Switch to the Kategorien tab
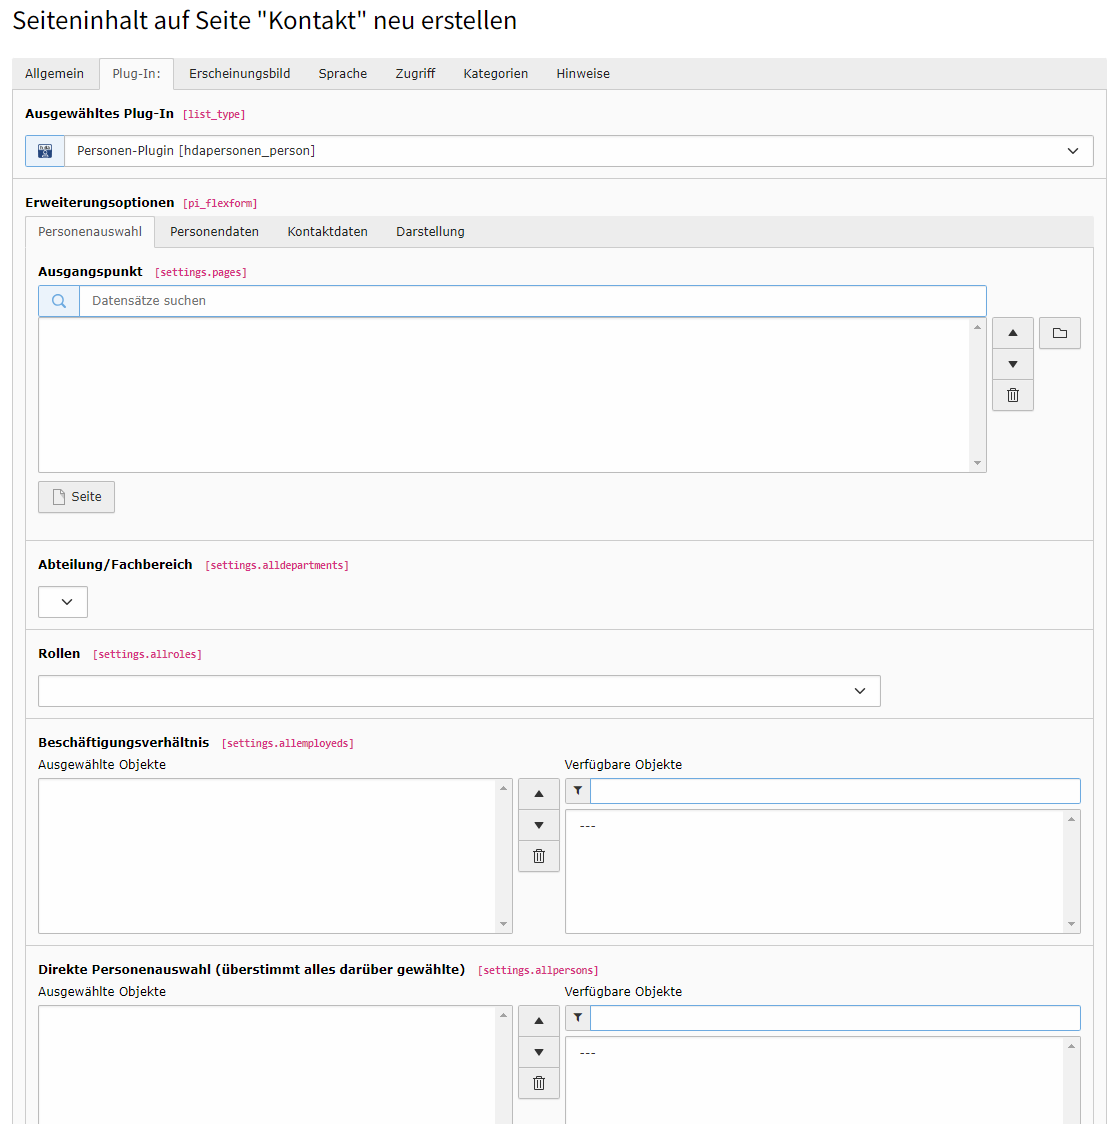Viewport: 1109px width, 1124px height. click(495, 74)
